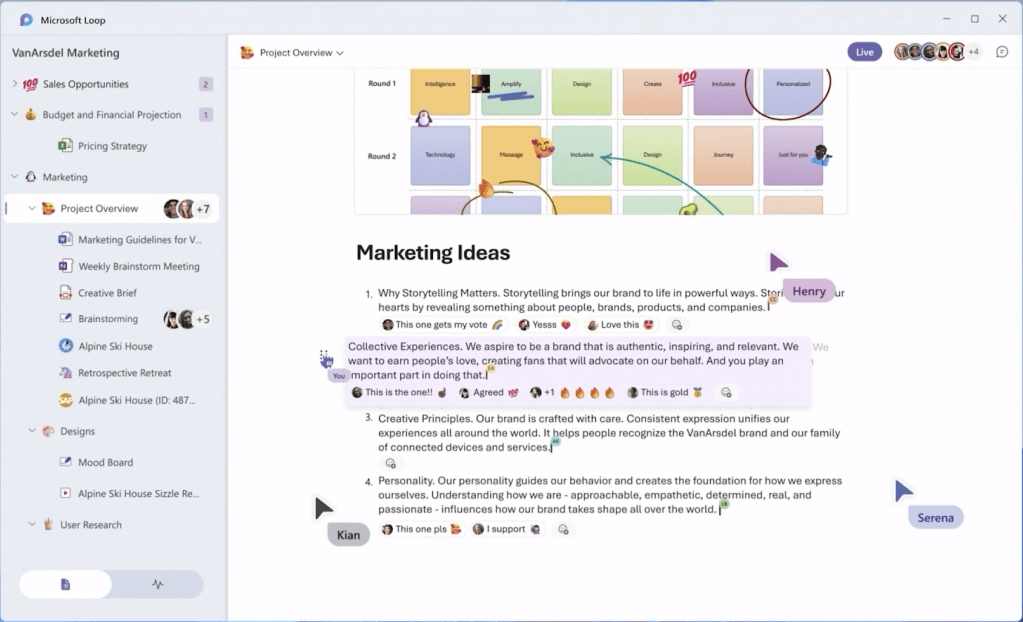Open the comments pane icon

point(1002,52)
